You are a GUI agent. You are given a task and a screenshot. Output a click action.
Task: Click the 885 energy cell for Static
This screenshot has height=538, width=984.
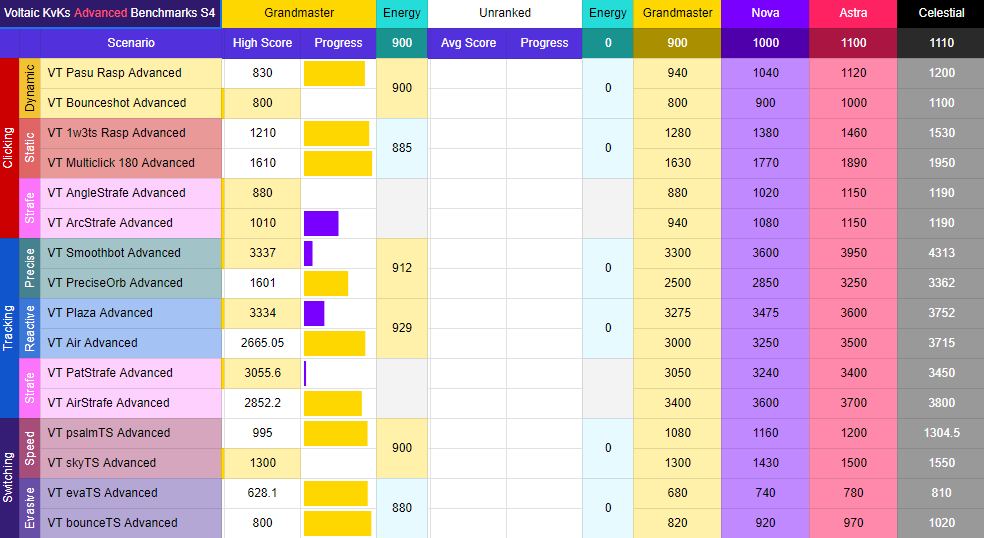point(402,148)
